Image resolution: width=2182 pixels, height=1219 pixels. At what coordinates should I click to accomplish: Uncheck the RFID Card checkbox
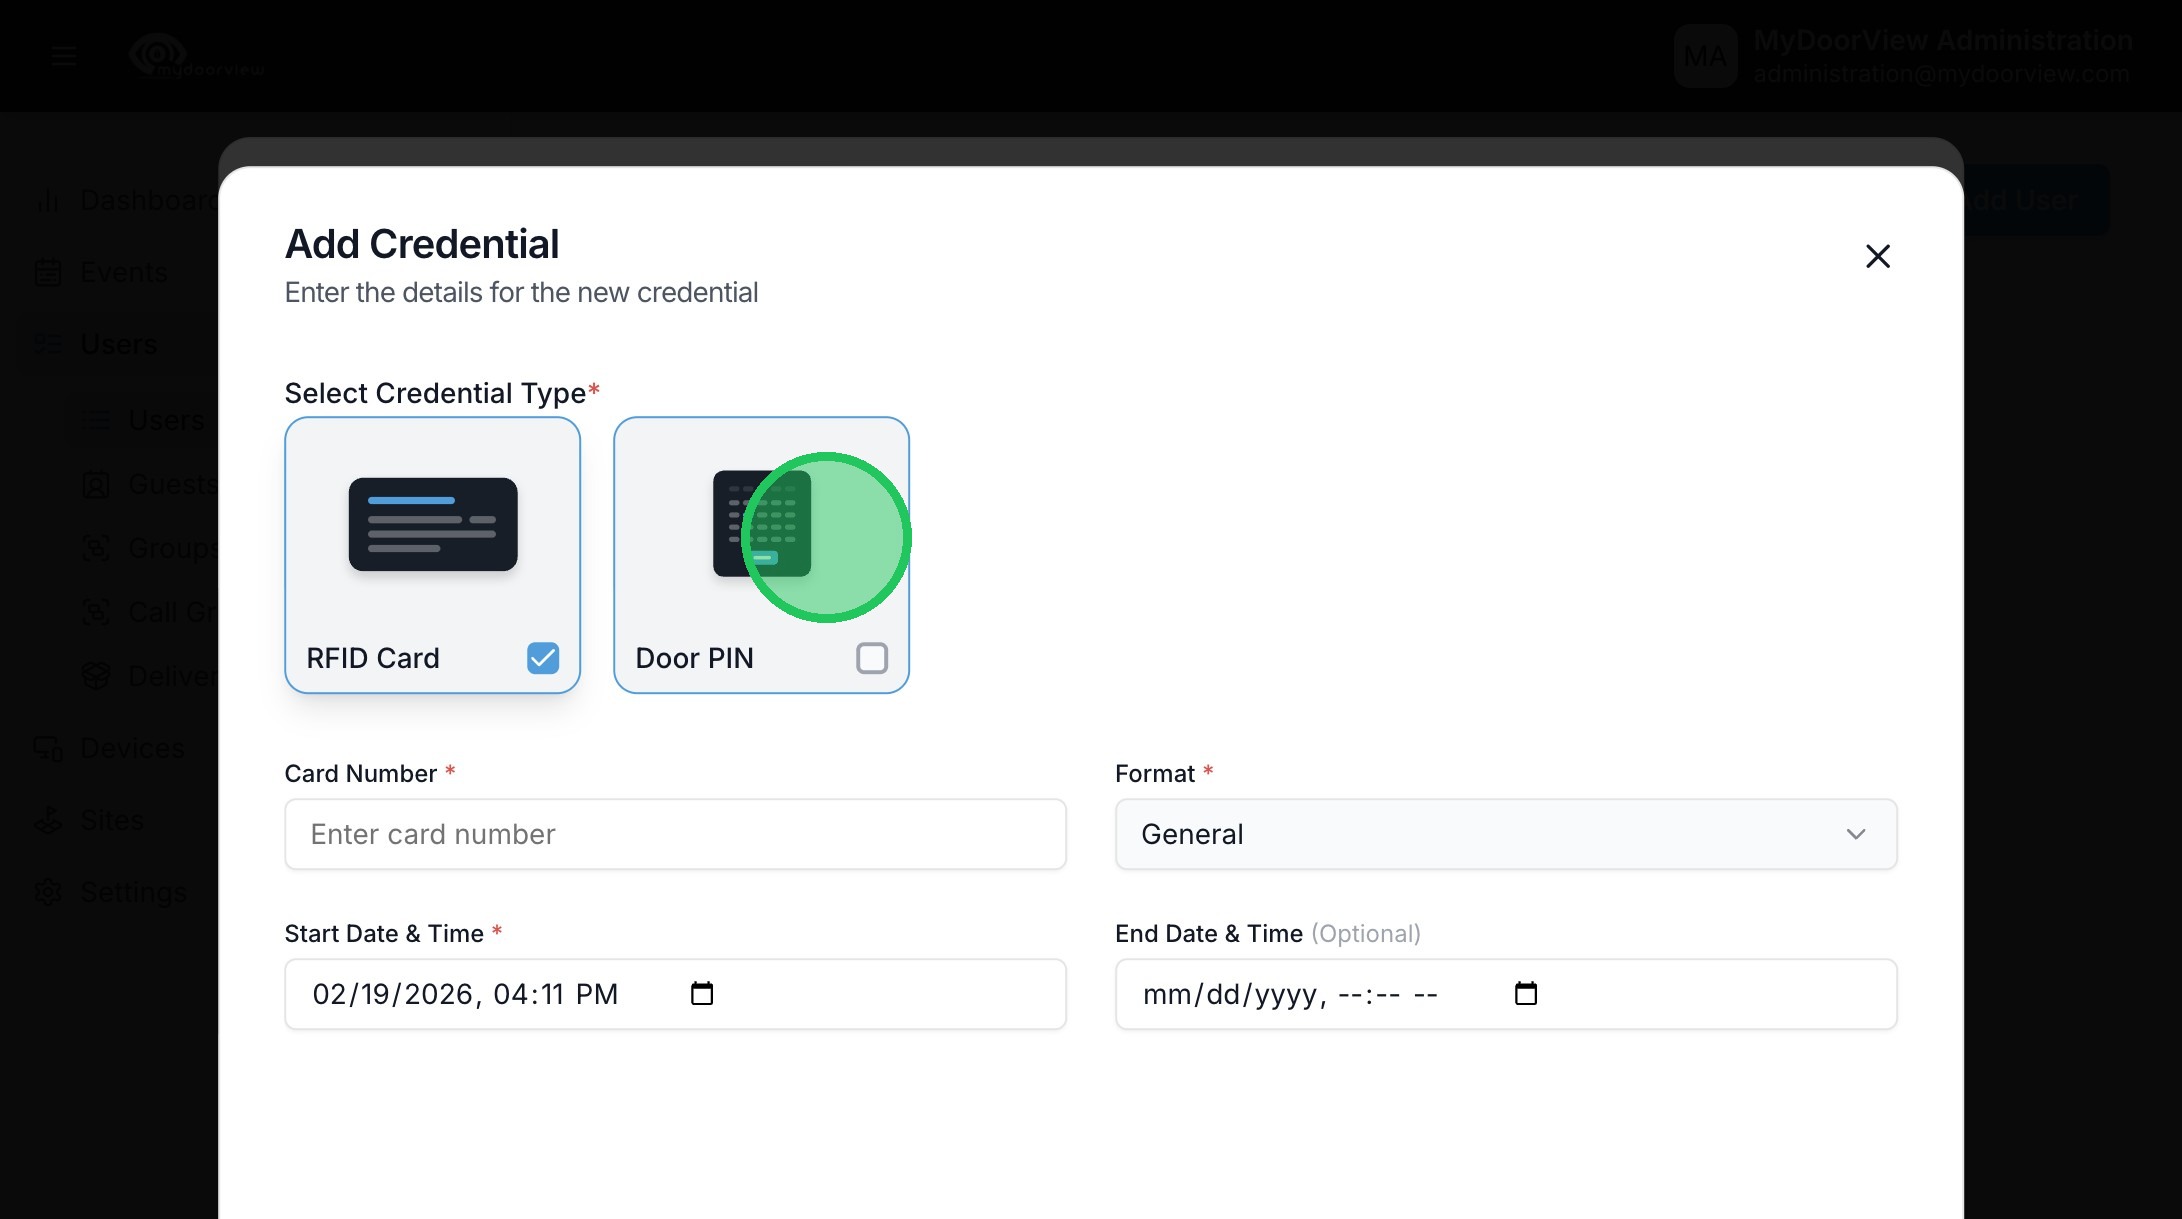[x=543, y=658]
